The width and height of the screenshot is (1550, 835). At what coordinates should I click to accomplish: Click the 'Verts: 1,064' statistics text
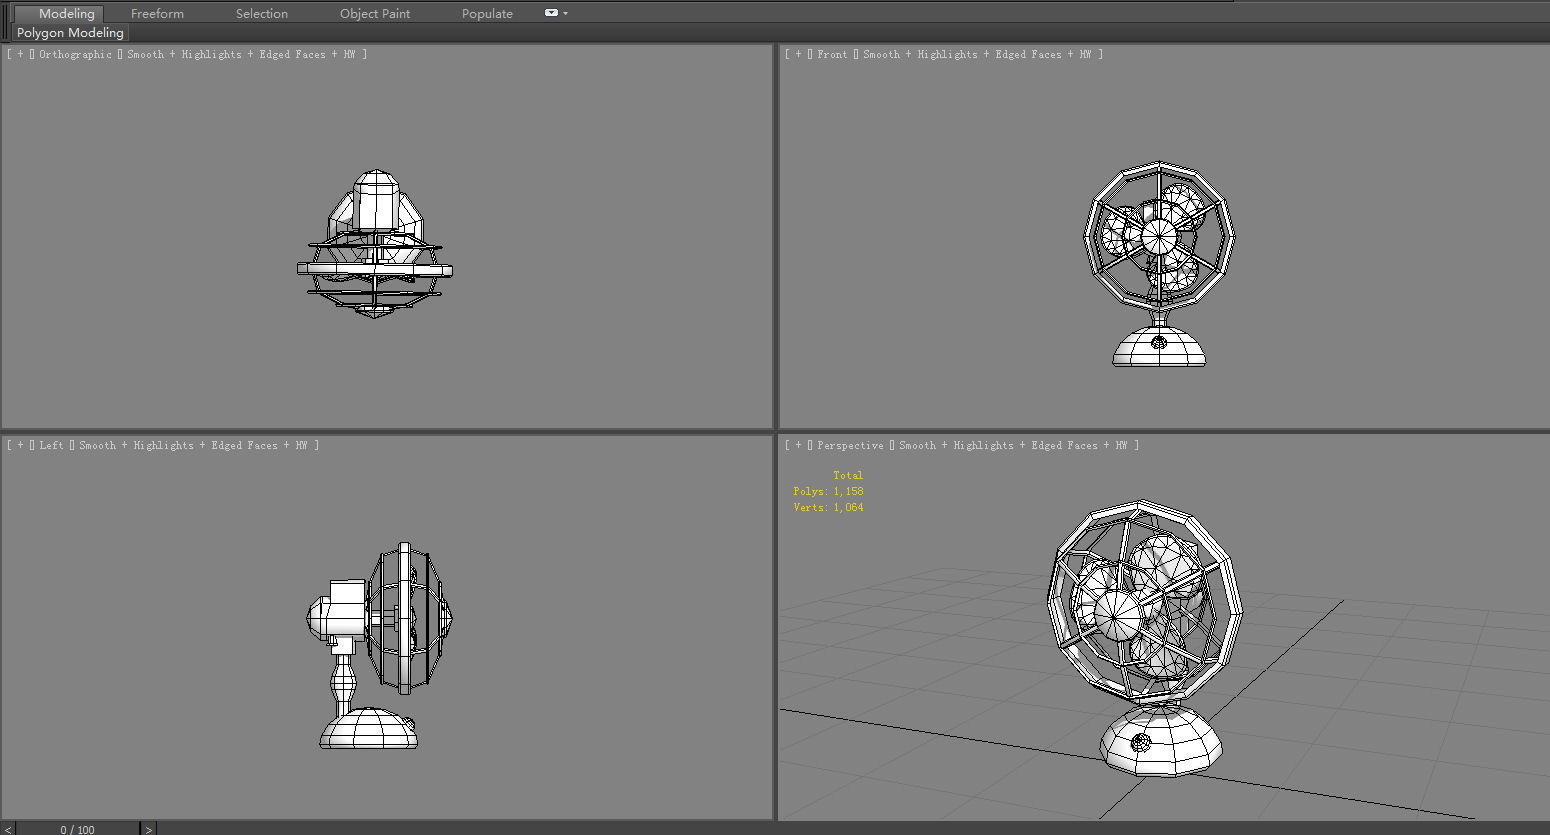click(828, 507)
